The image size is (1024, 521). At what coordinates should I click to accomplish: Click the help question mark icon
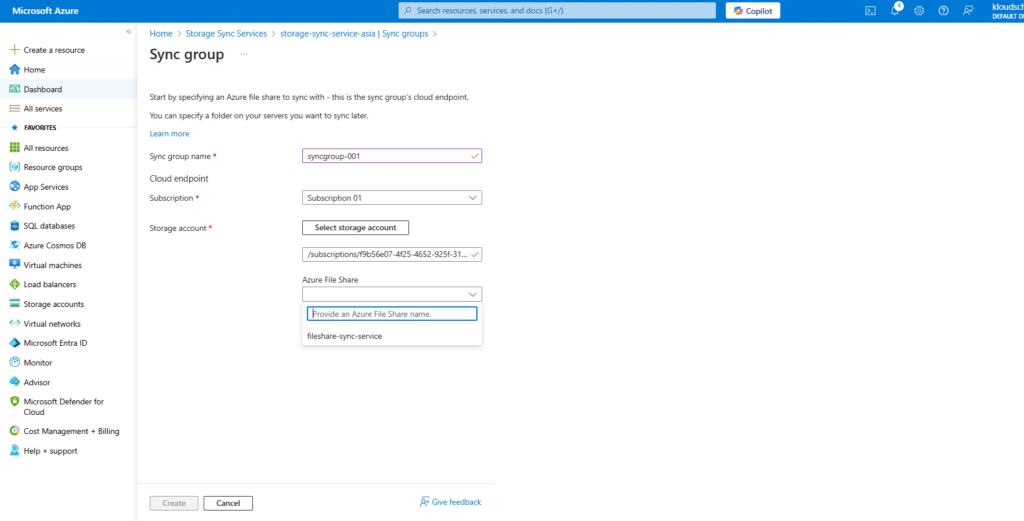[x=942, y=11]
